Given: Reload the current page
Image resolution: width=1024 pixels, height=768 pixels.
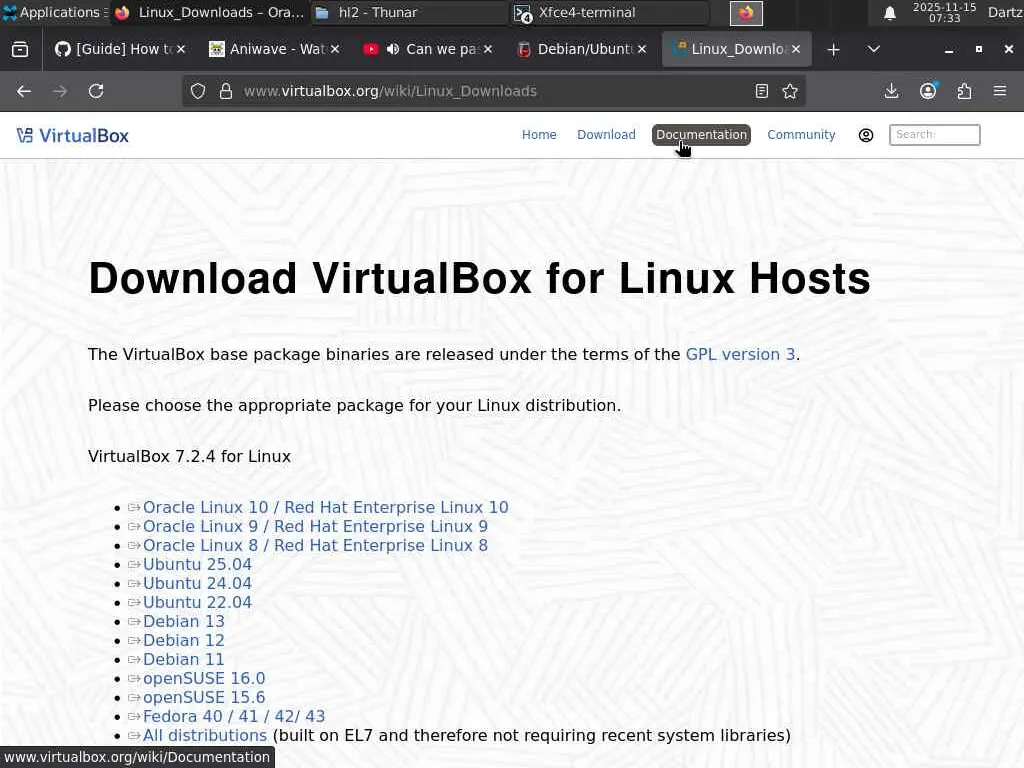Looking at the screenshot, I should pos(96,91).
